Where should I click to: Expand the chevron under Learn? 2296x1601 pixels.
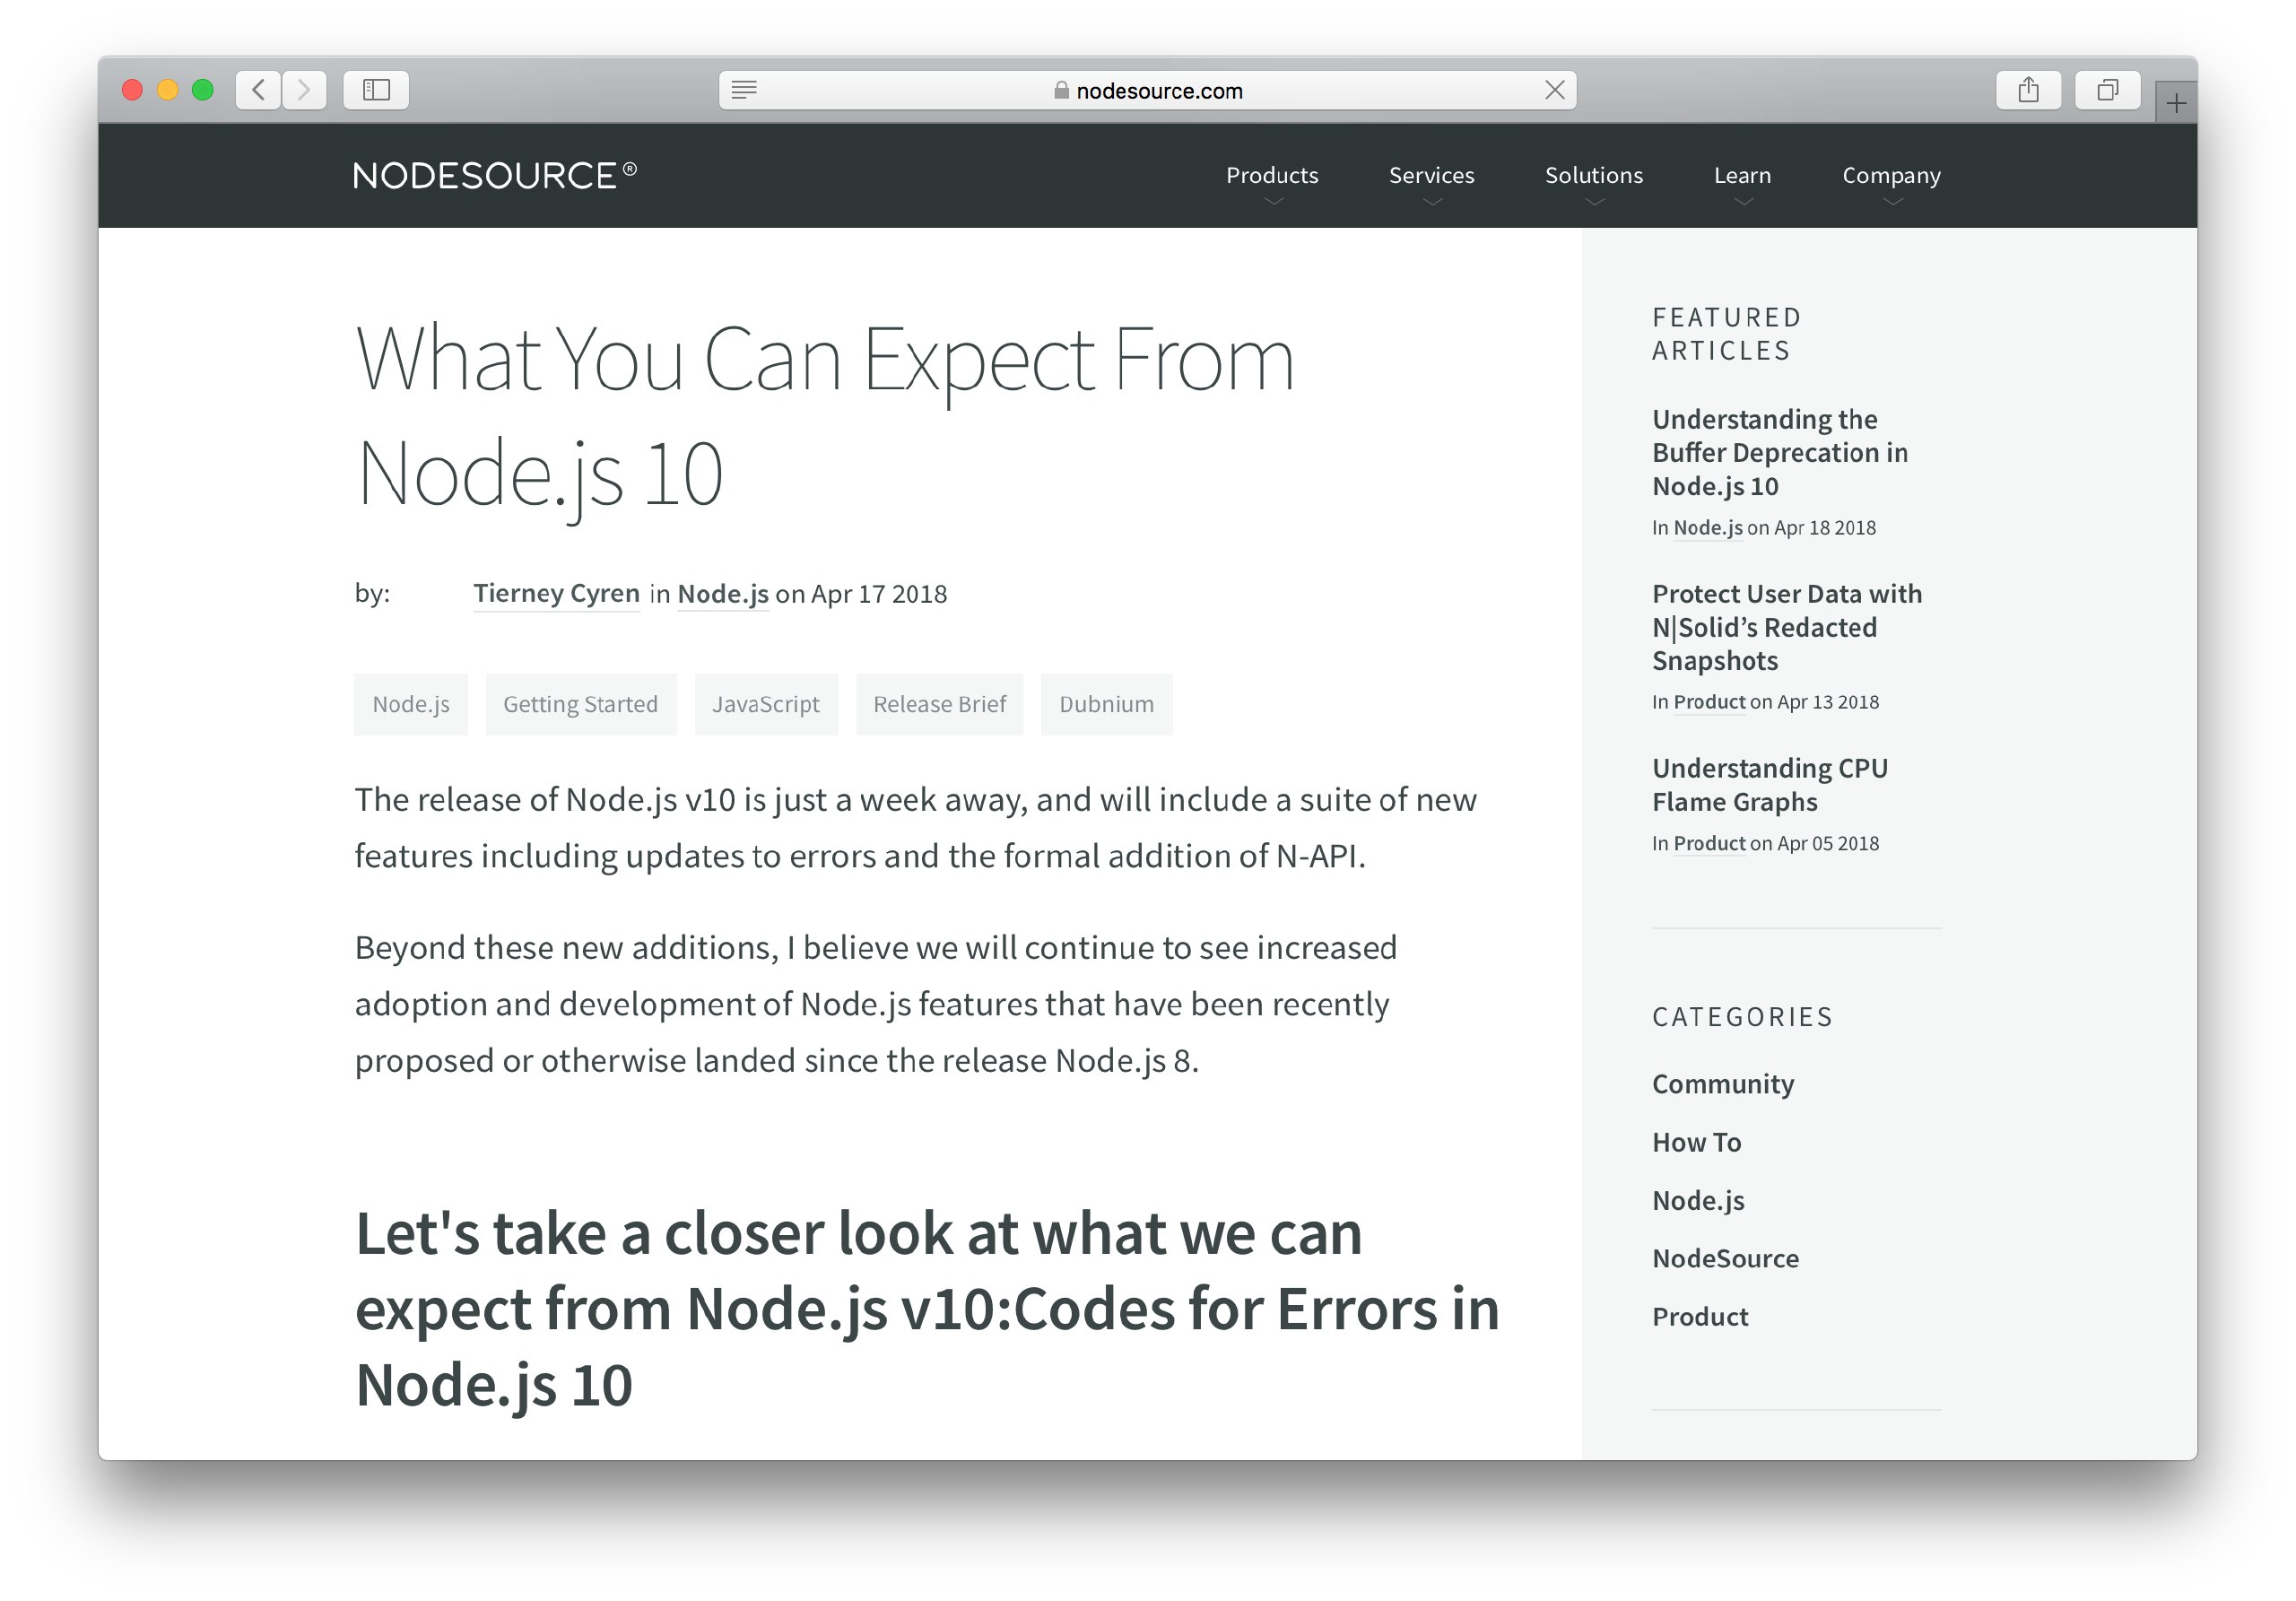point(1743,202)
